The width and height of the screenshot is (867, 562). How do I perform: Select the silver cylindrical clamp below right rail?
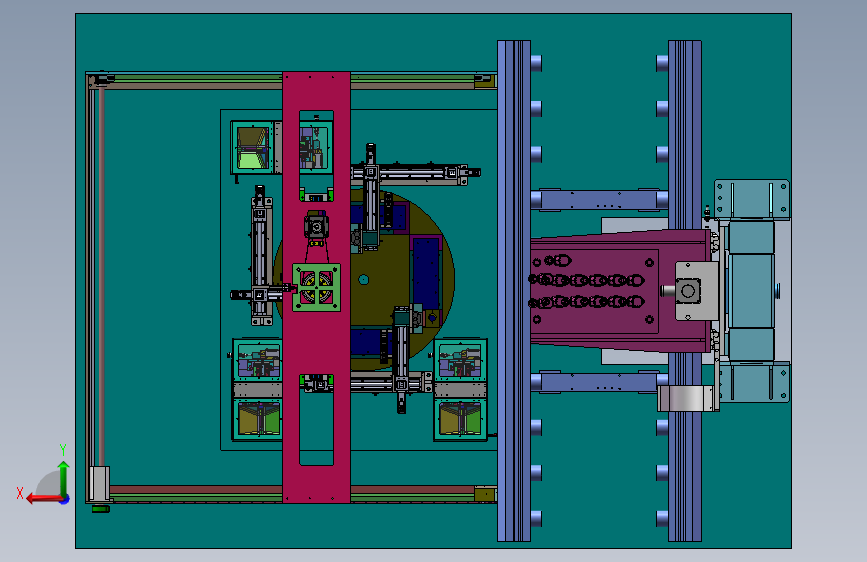pyautogui.click(x=686, y=398)
